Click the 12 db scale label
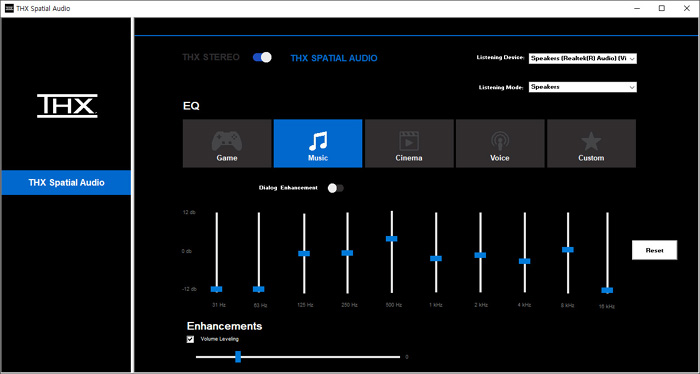 coord(189,212)
